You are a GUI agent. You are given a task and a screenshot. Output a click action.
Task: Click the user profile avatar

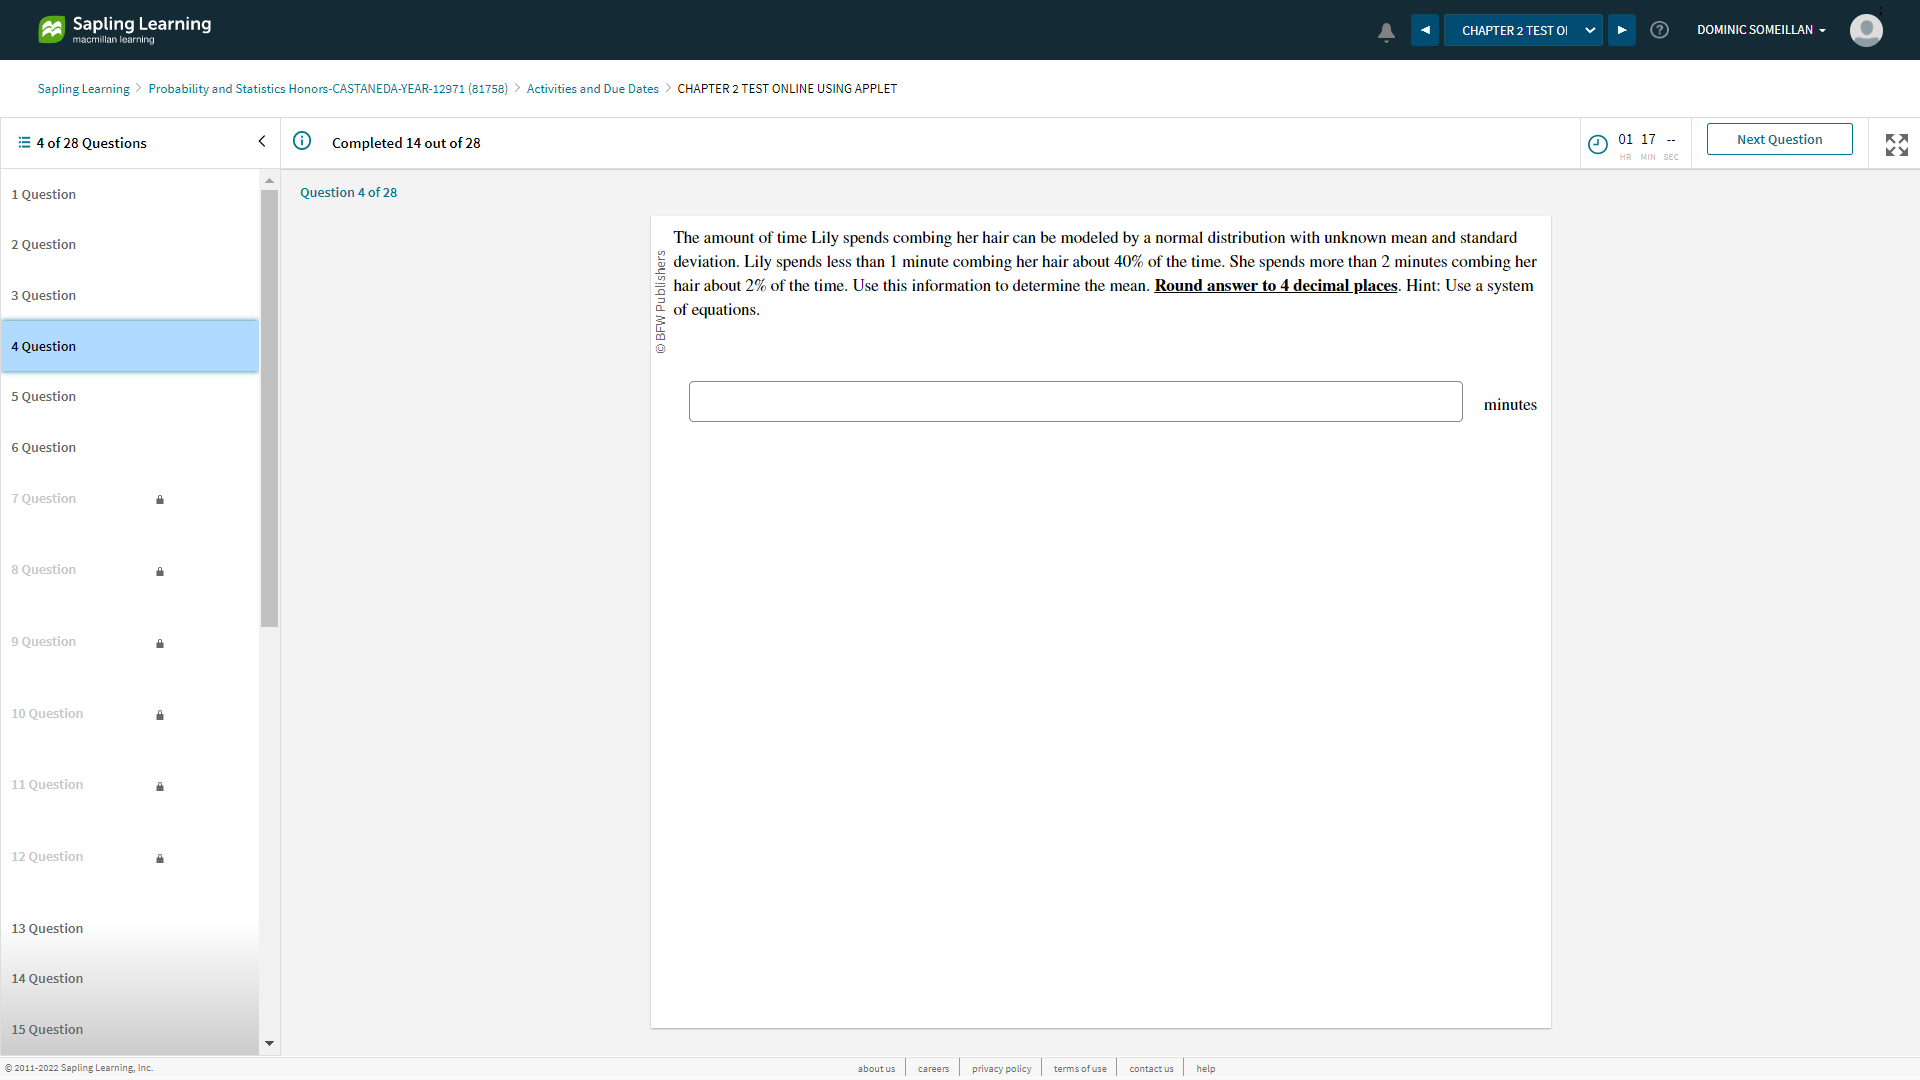(1866, 30)
